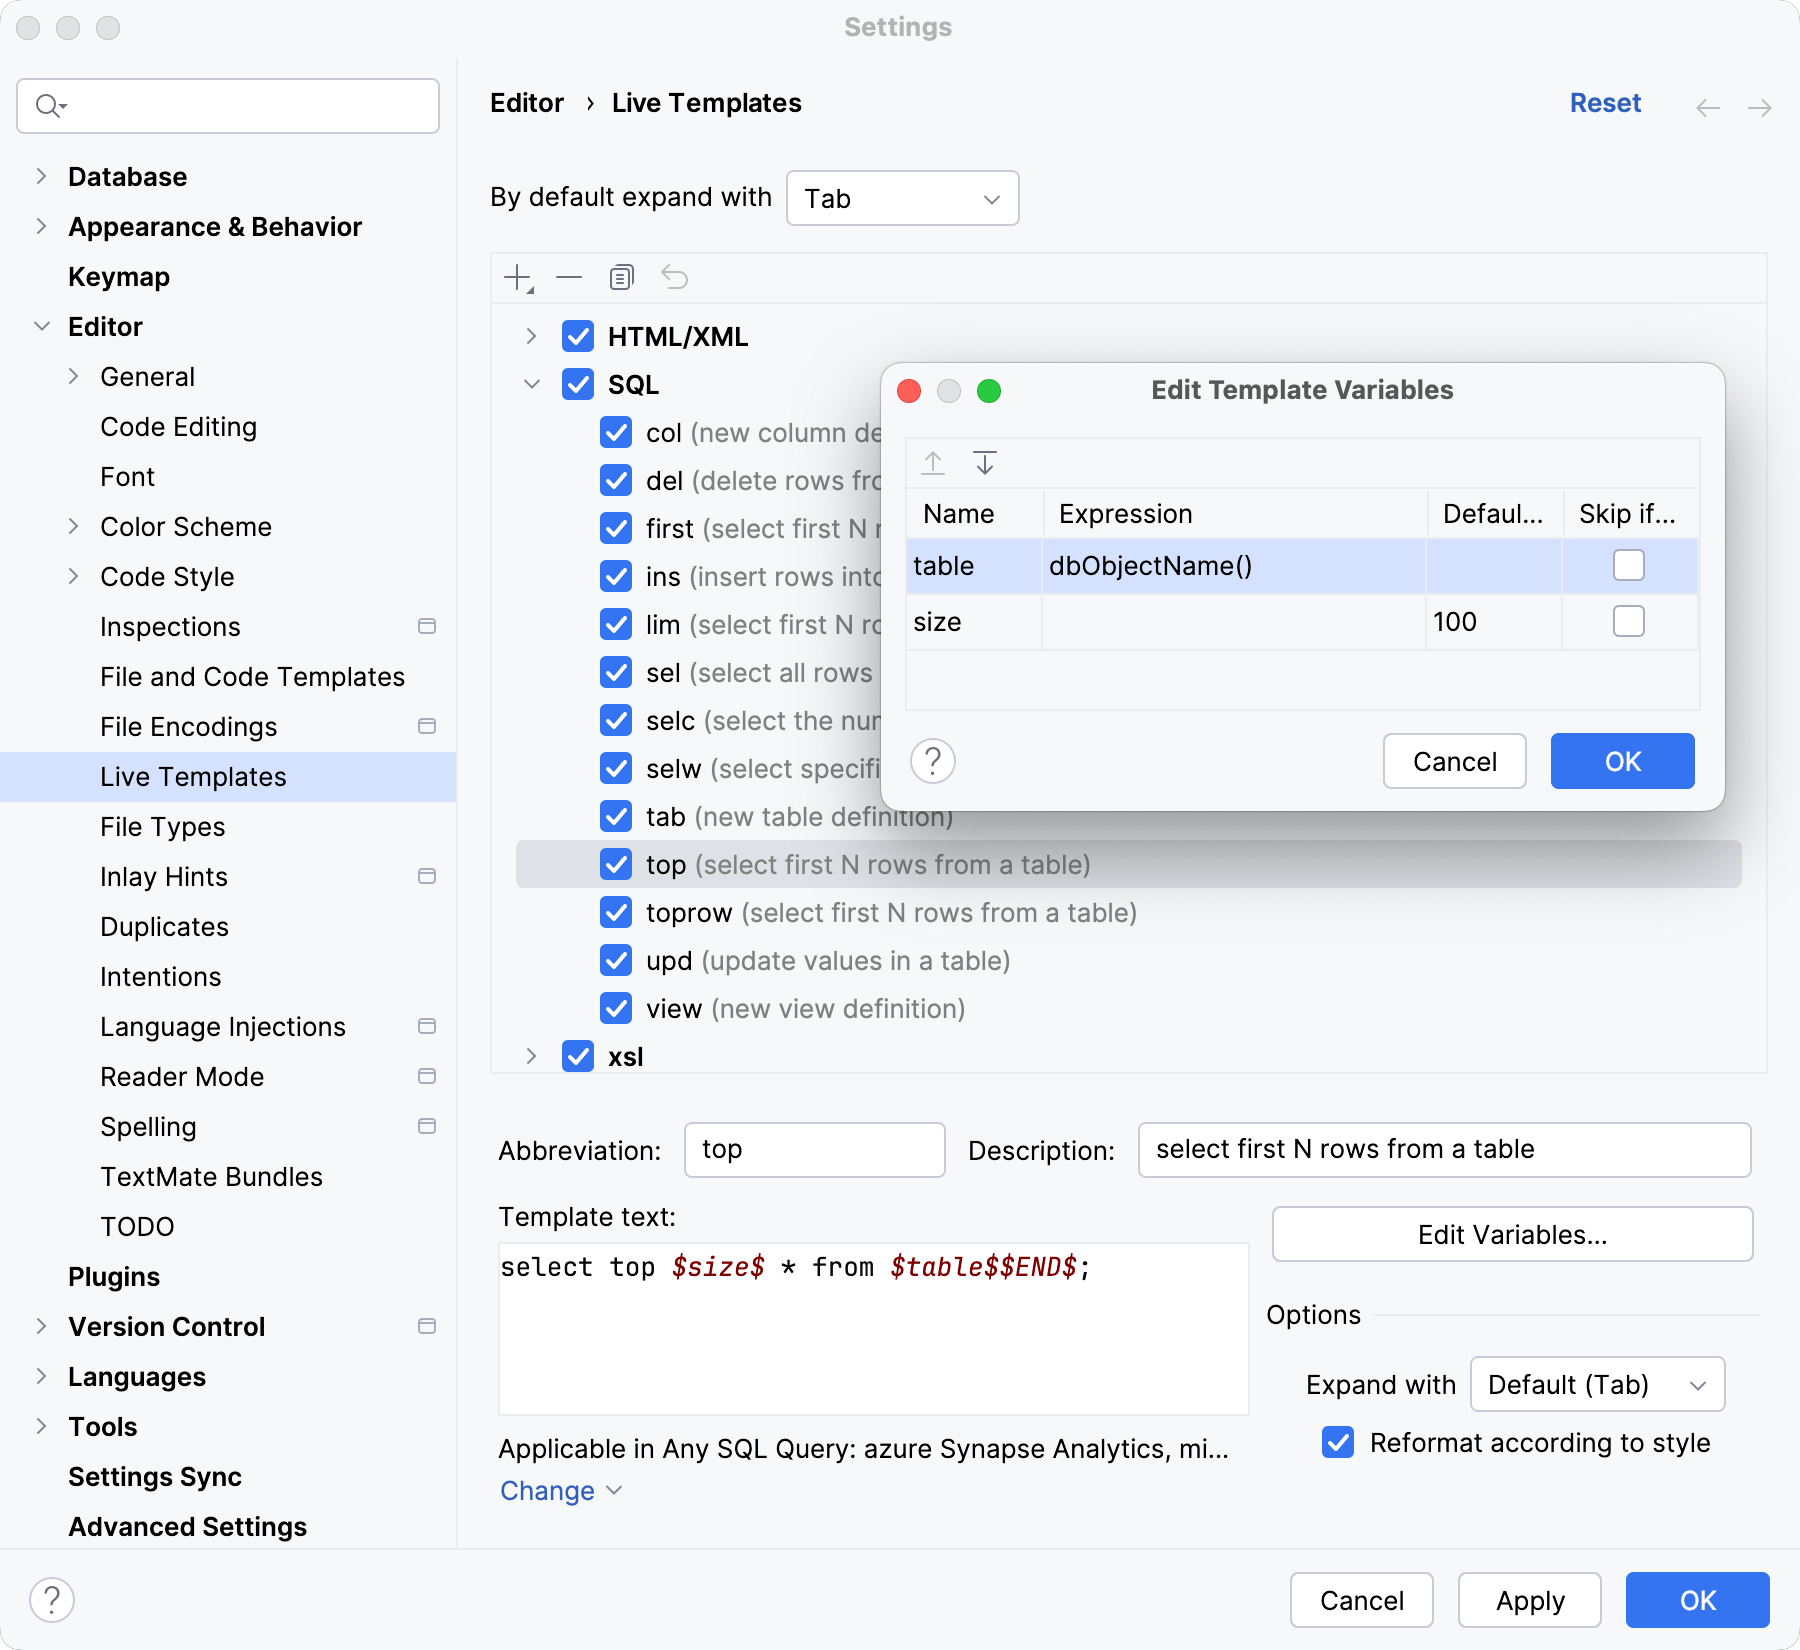Click the help icon at bottom left

pos(53,1599)
